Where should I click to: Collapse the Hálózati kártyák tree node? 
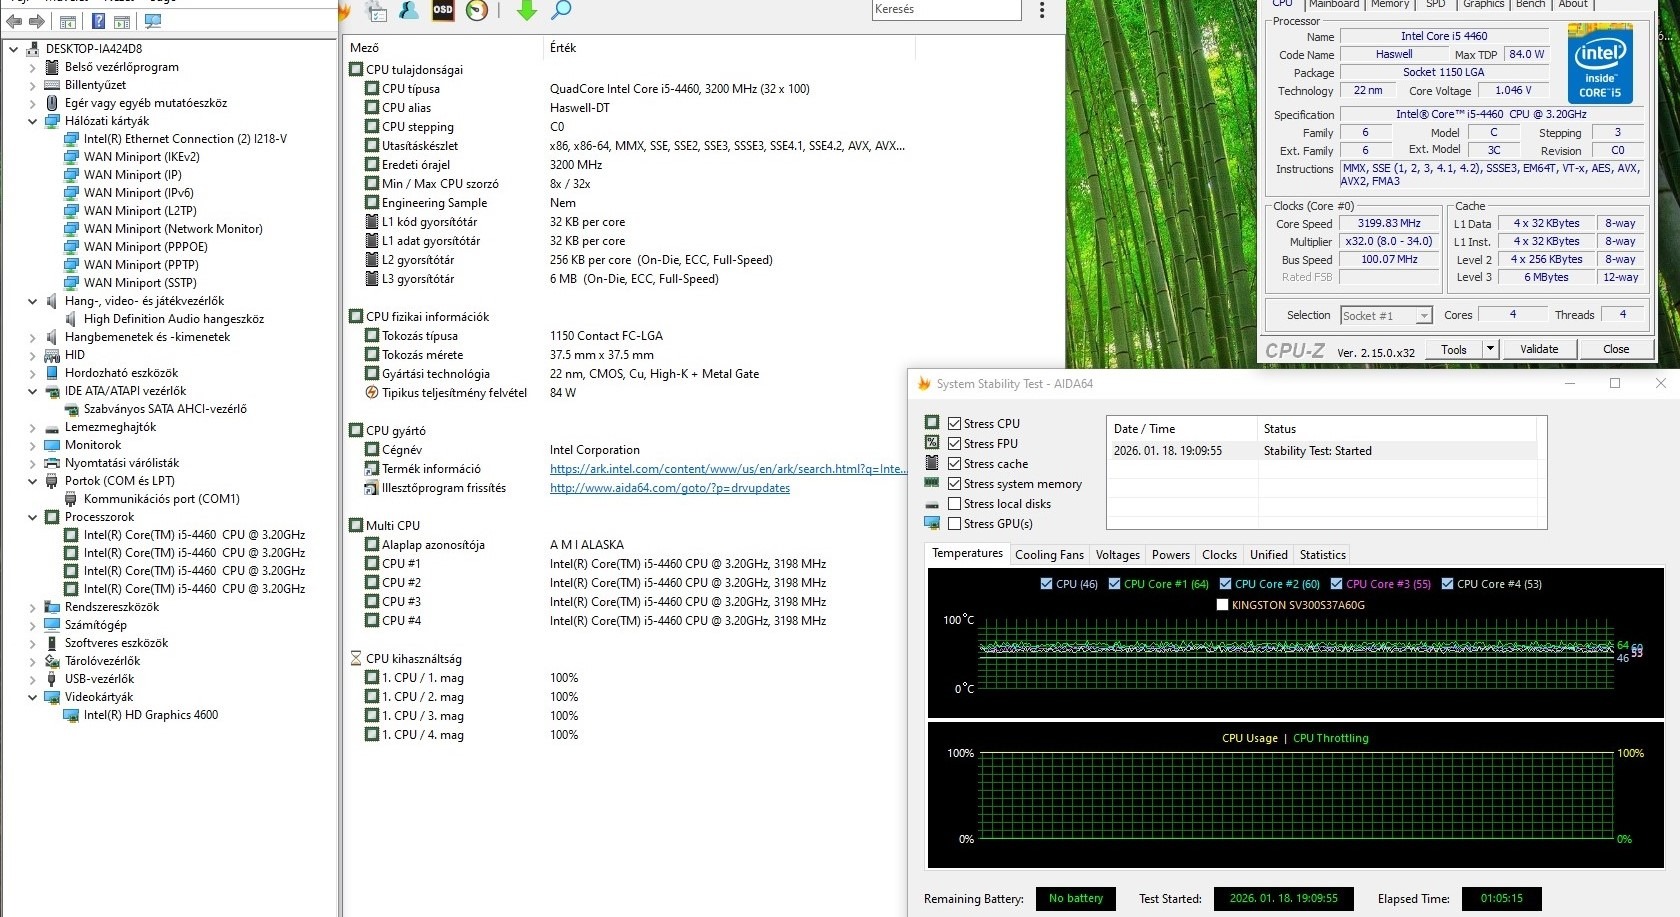[33, 121]
